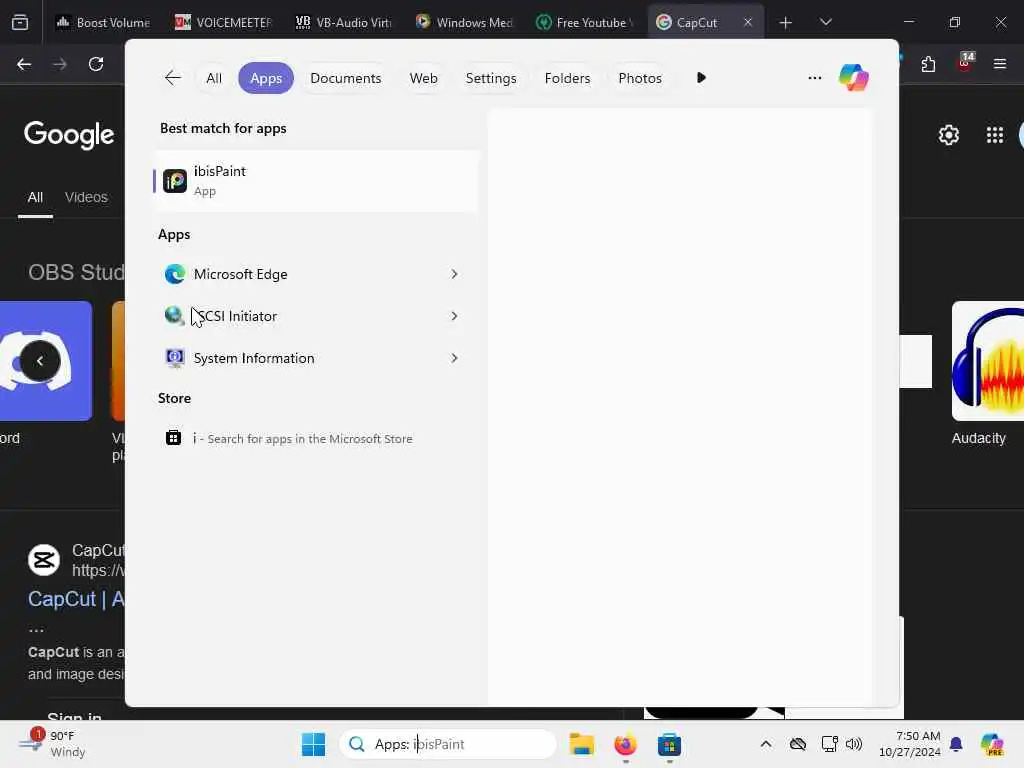Filter search by Photos

click(639, 78)
